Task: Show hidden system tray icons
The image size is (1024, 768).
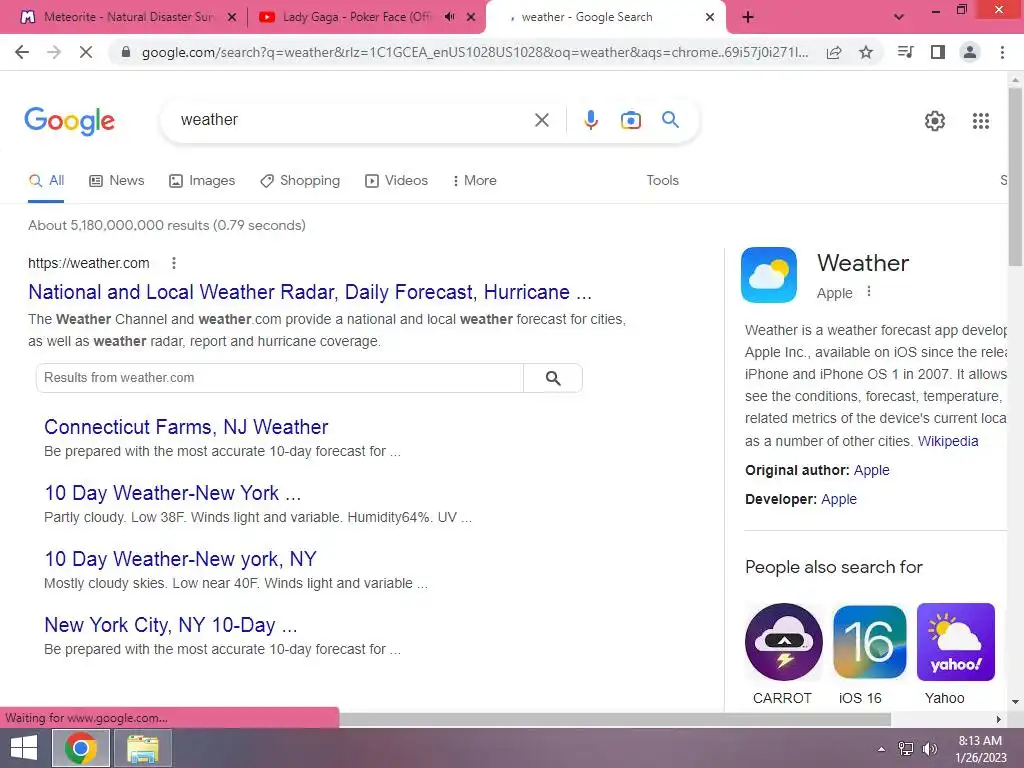Action: 882,749
